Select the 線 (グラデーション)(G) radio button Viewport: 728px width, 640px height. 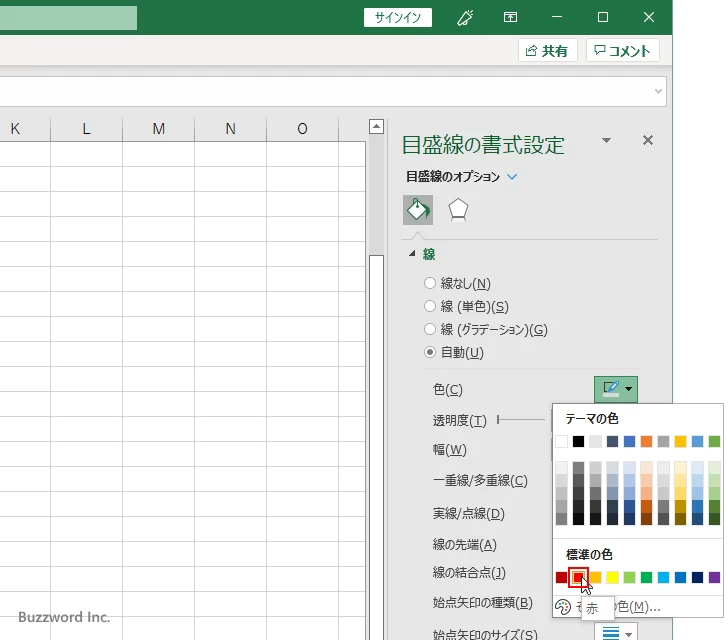tap(430, 329)
